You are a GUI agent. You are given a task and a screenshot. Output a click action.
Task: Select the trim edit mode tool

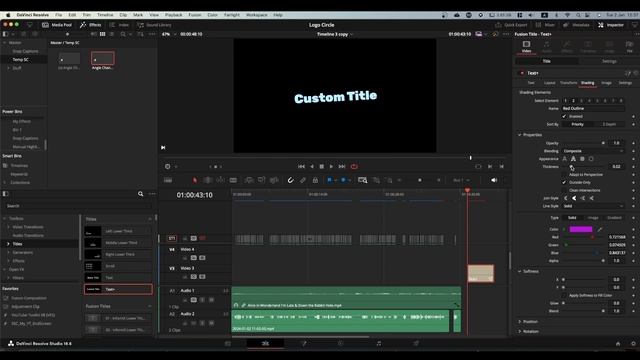(207, 180)
